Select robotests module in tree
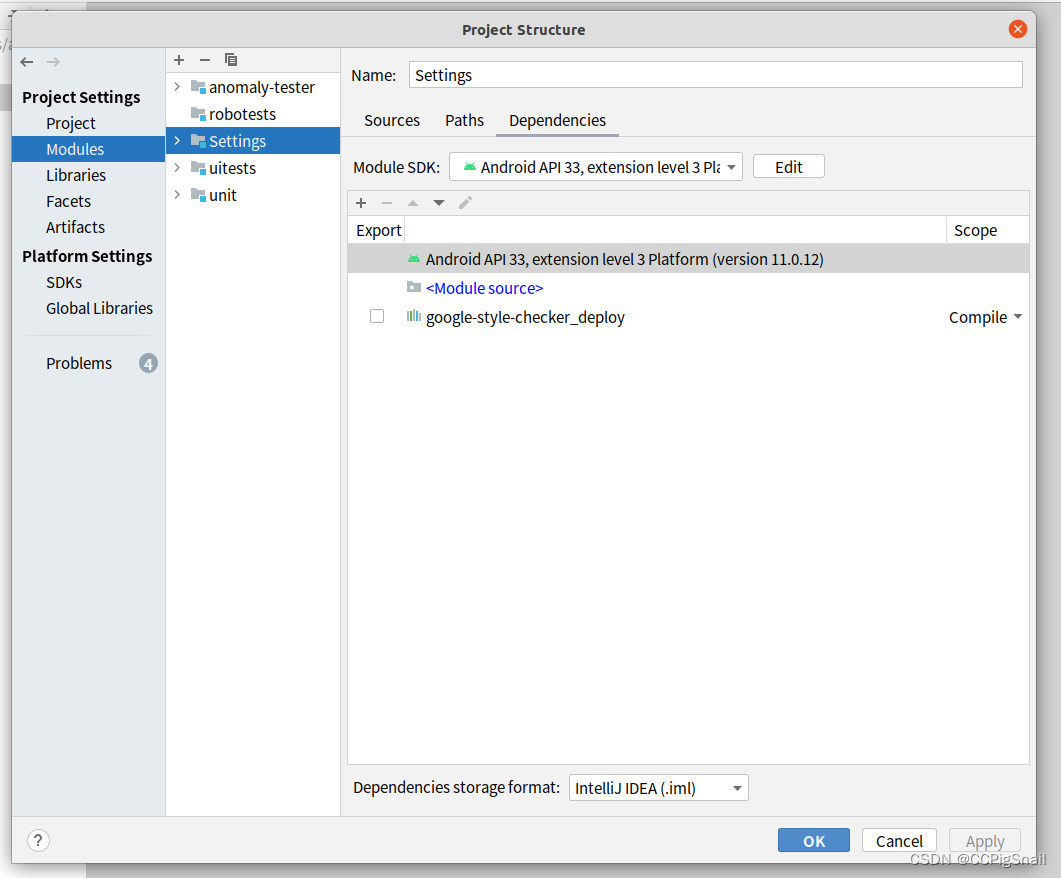 (x=242, y=114)
